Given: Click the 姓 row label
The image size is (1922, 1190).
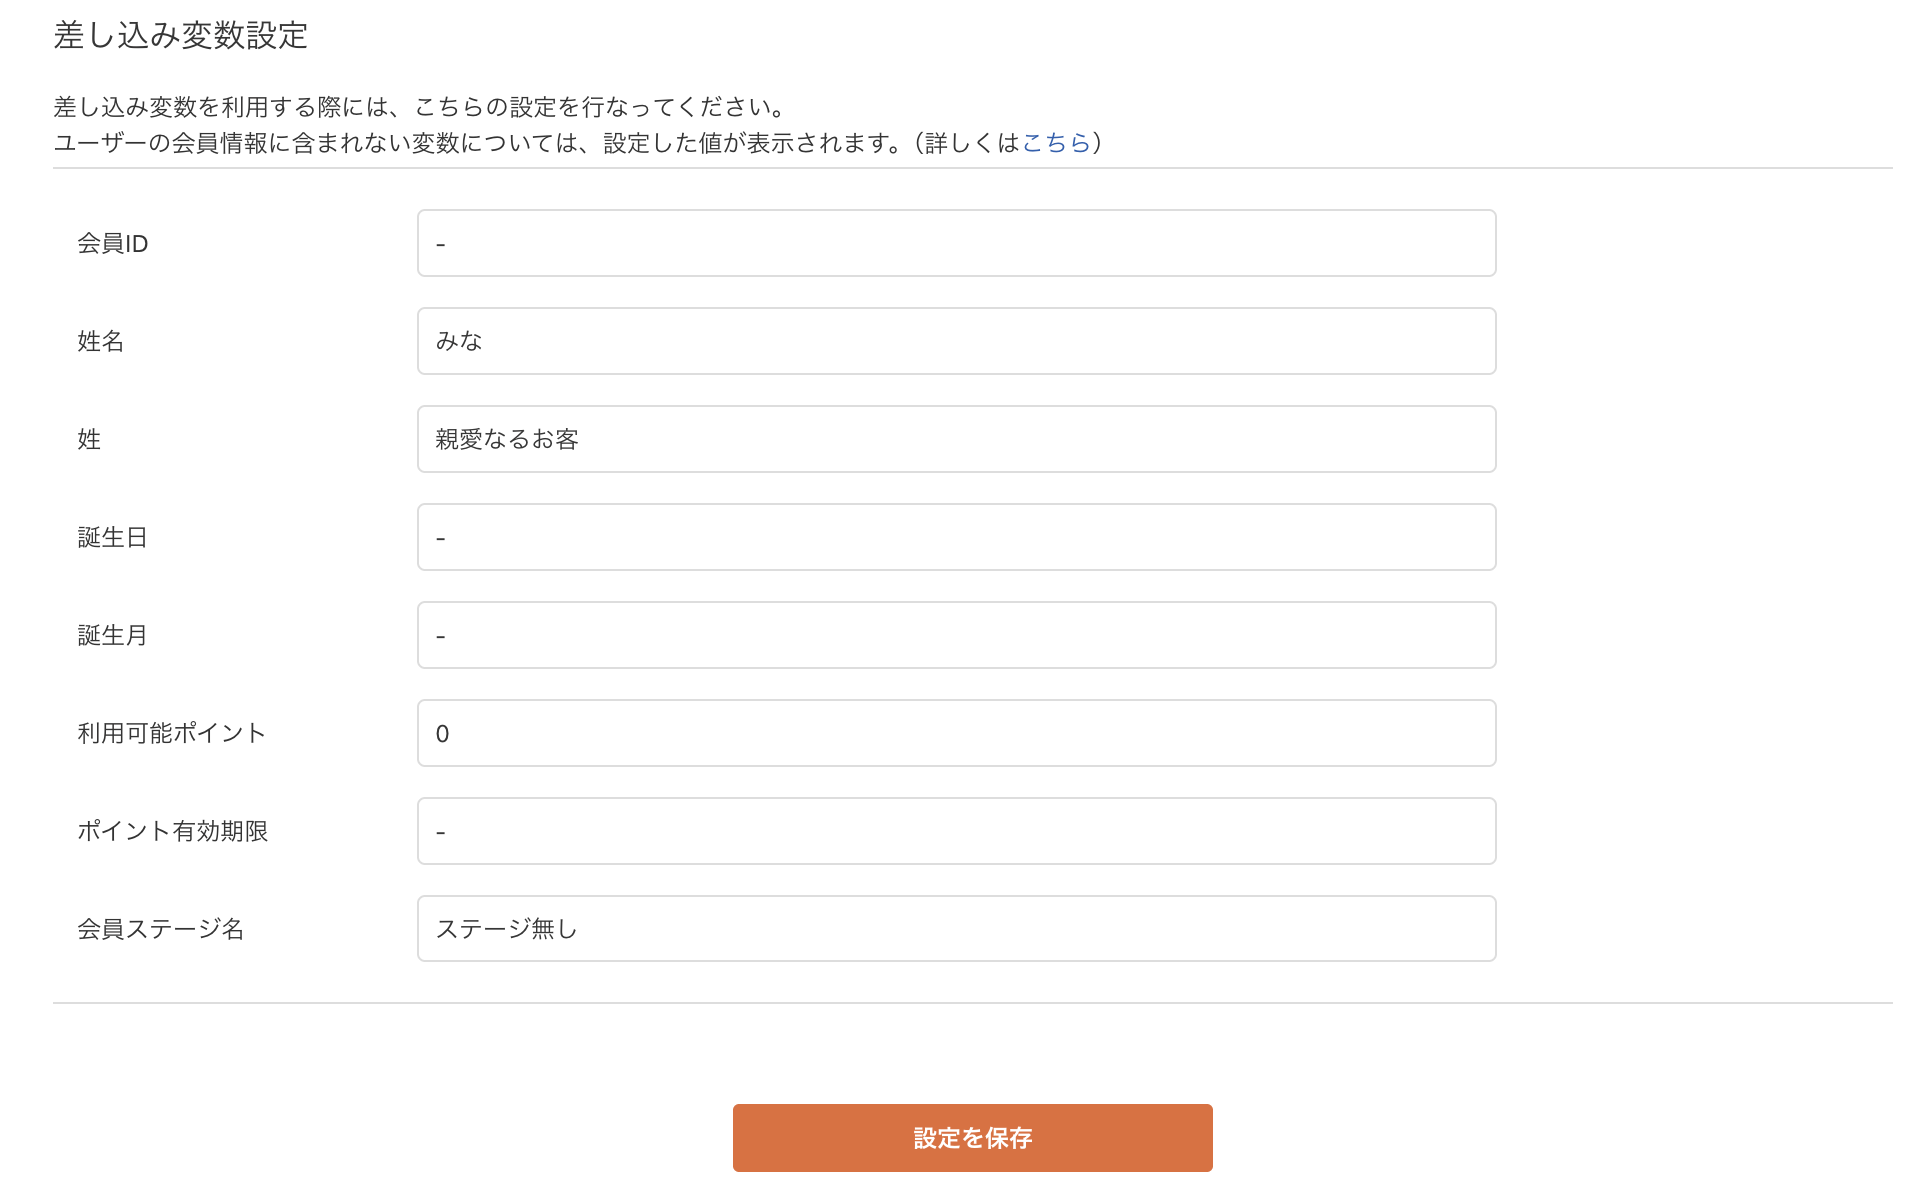Looking at the screenshot, I should (88, 439).
